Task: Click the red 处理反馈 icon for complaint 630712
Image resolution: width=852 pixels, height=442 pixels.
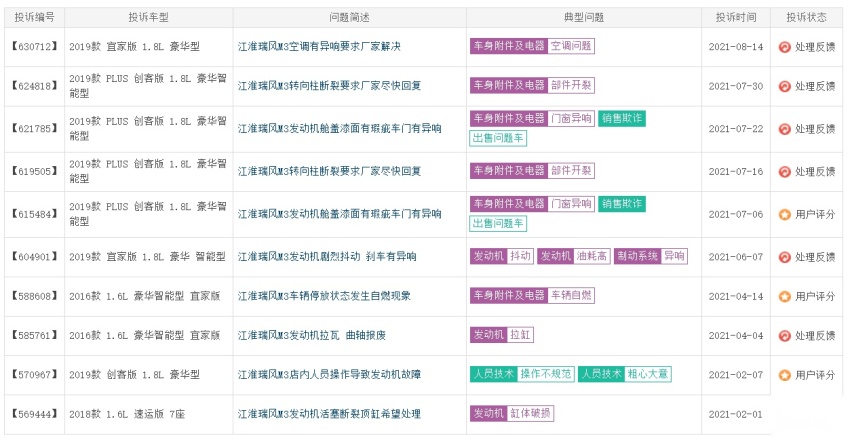Action: point(784,47)
